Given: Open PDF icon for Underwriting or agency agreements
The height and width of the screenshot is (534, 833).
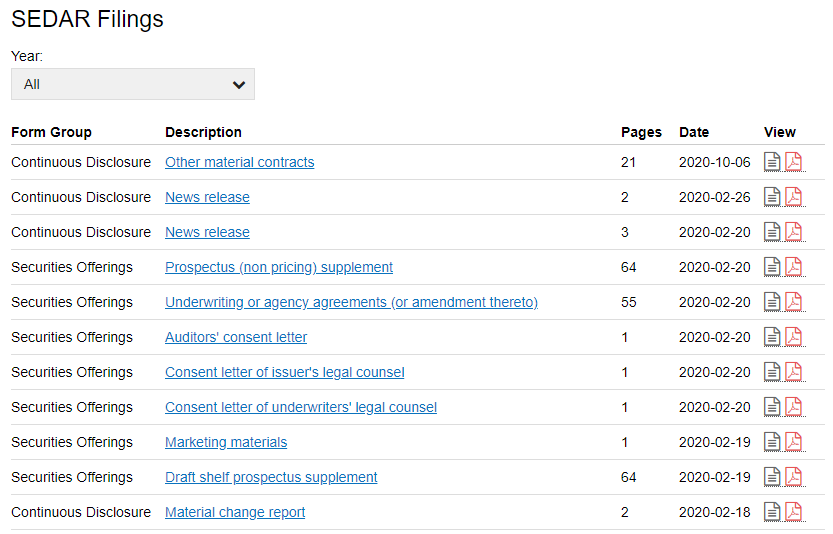Looking at the screenshot, I should tap(793, 302).
